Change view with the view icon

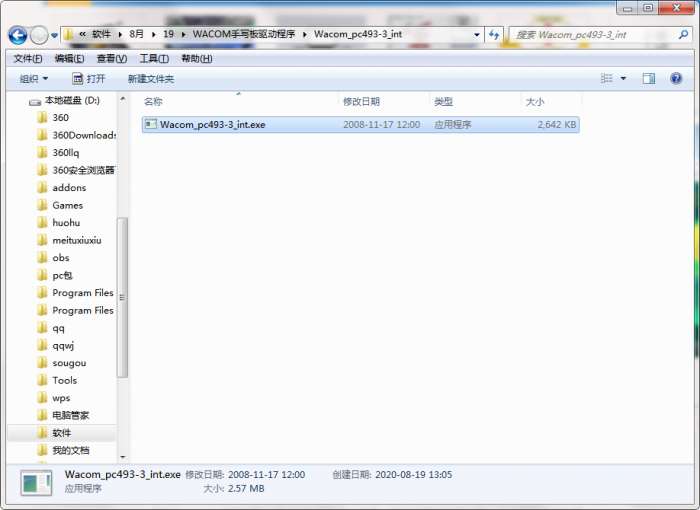tap(606, 79)
